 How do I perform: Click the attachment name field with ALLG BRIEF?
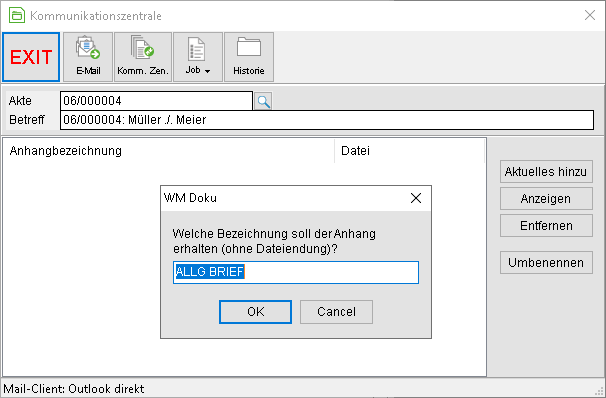point(296,272)
